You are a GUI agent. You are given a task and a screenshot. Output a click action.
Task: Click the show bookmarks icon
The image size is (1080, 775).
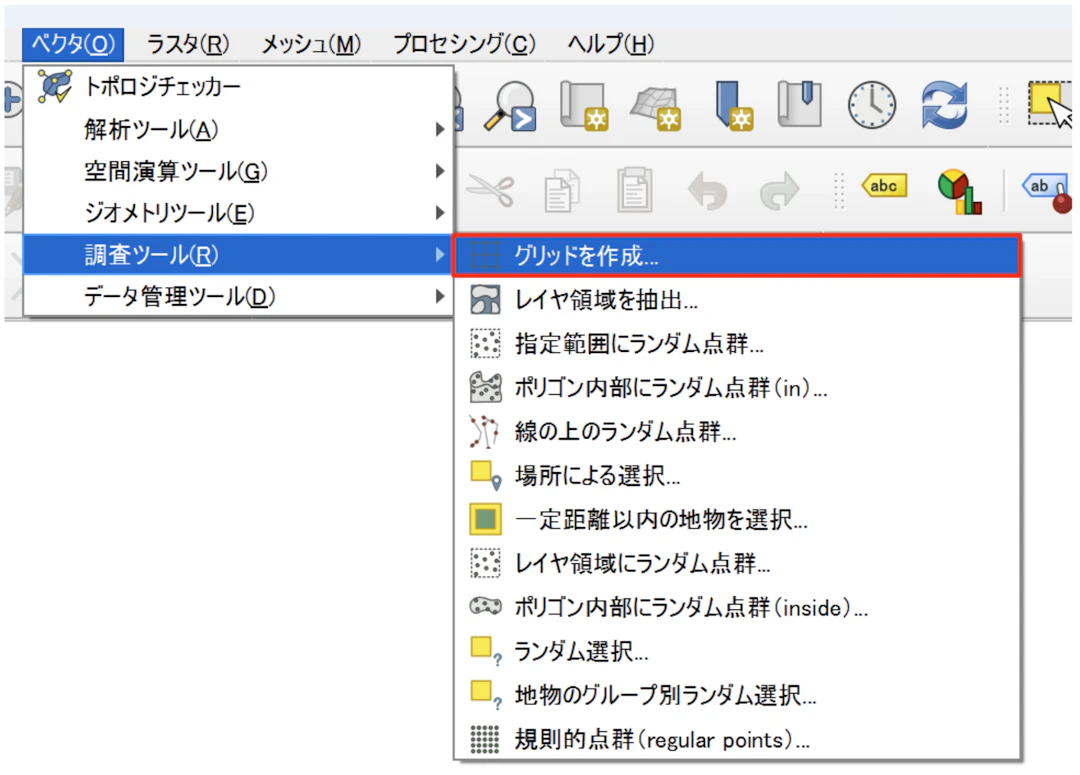point(799,104)
